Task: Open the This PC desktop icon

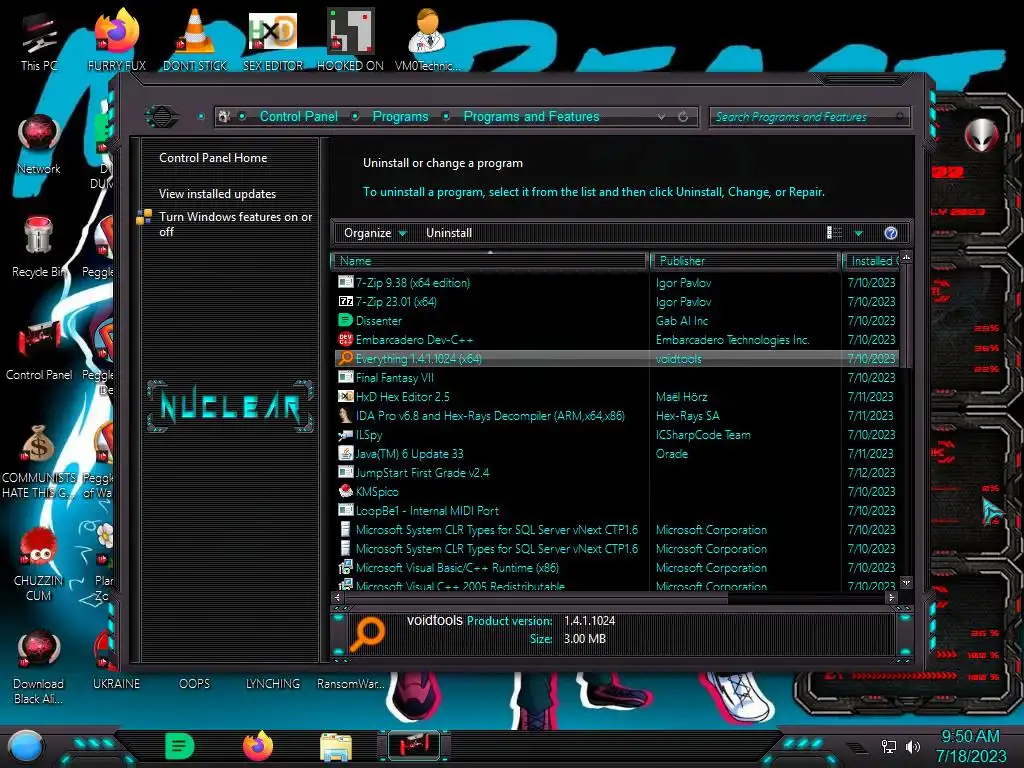Action: [x=38, y=42]
